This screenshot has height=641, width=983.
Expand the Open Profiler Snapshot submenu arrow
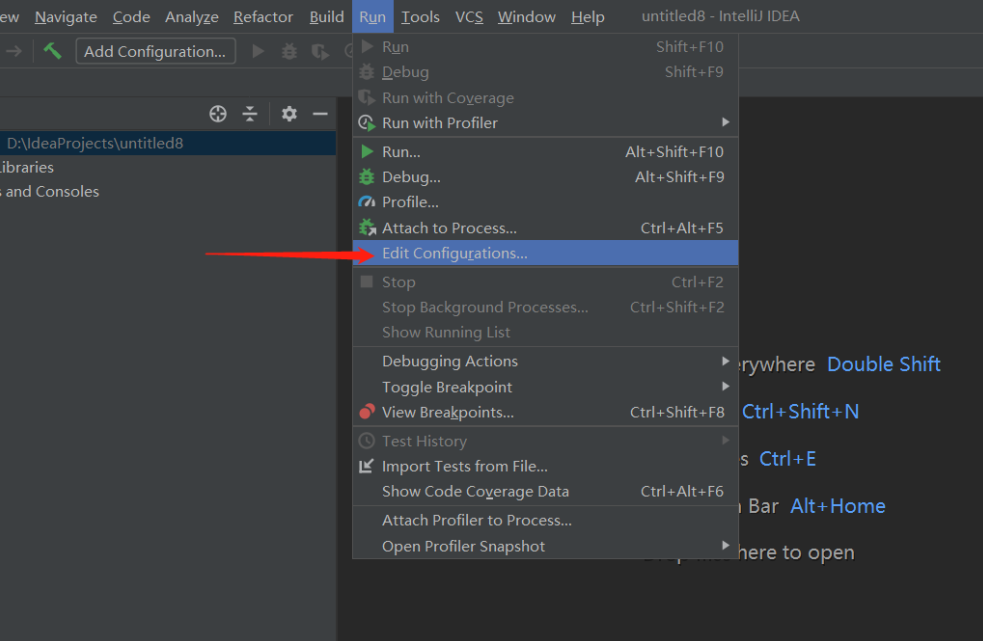725,545
